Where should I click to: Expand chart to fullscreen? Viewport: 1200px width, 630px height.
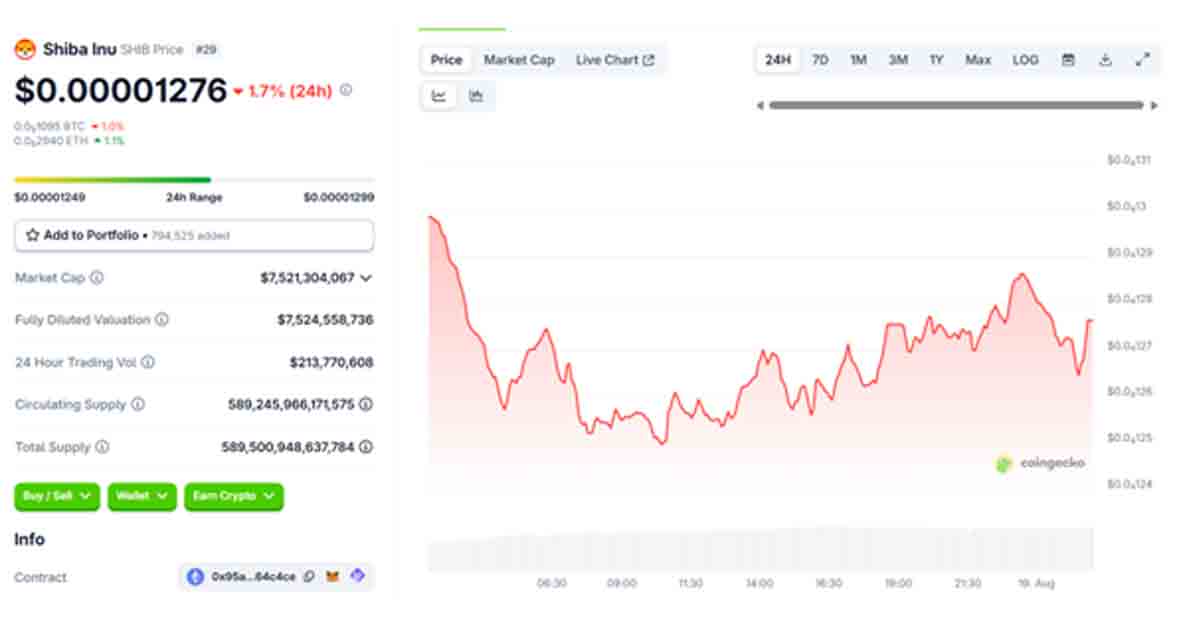(1142, 60)
